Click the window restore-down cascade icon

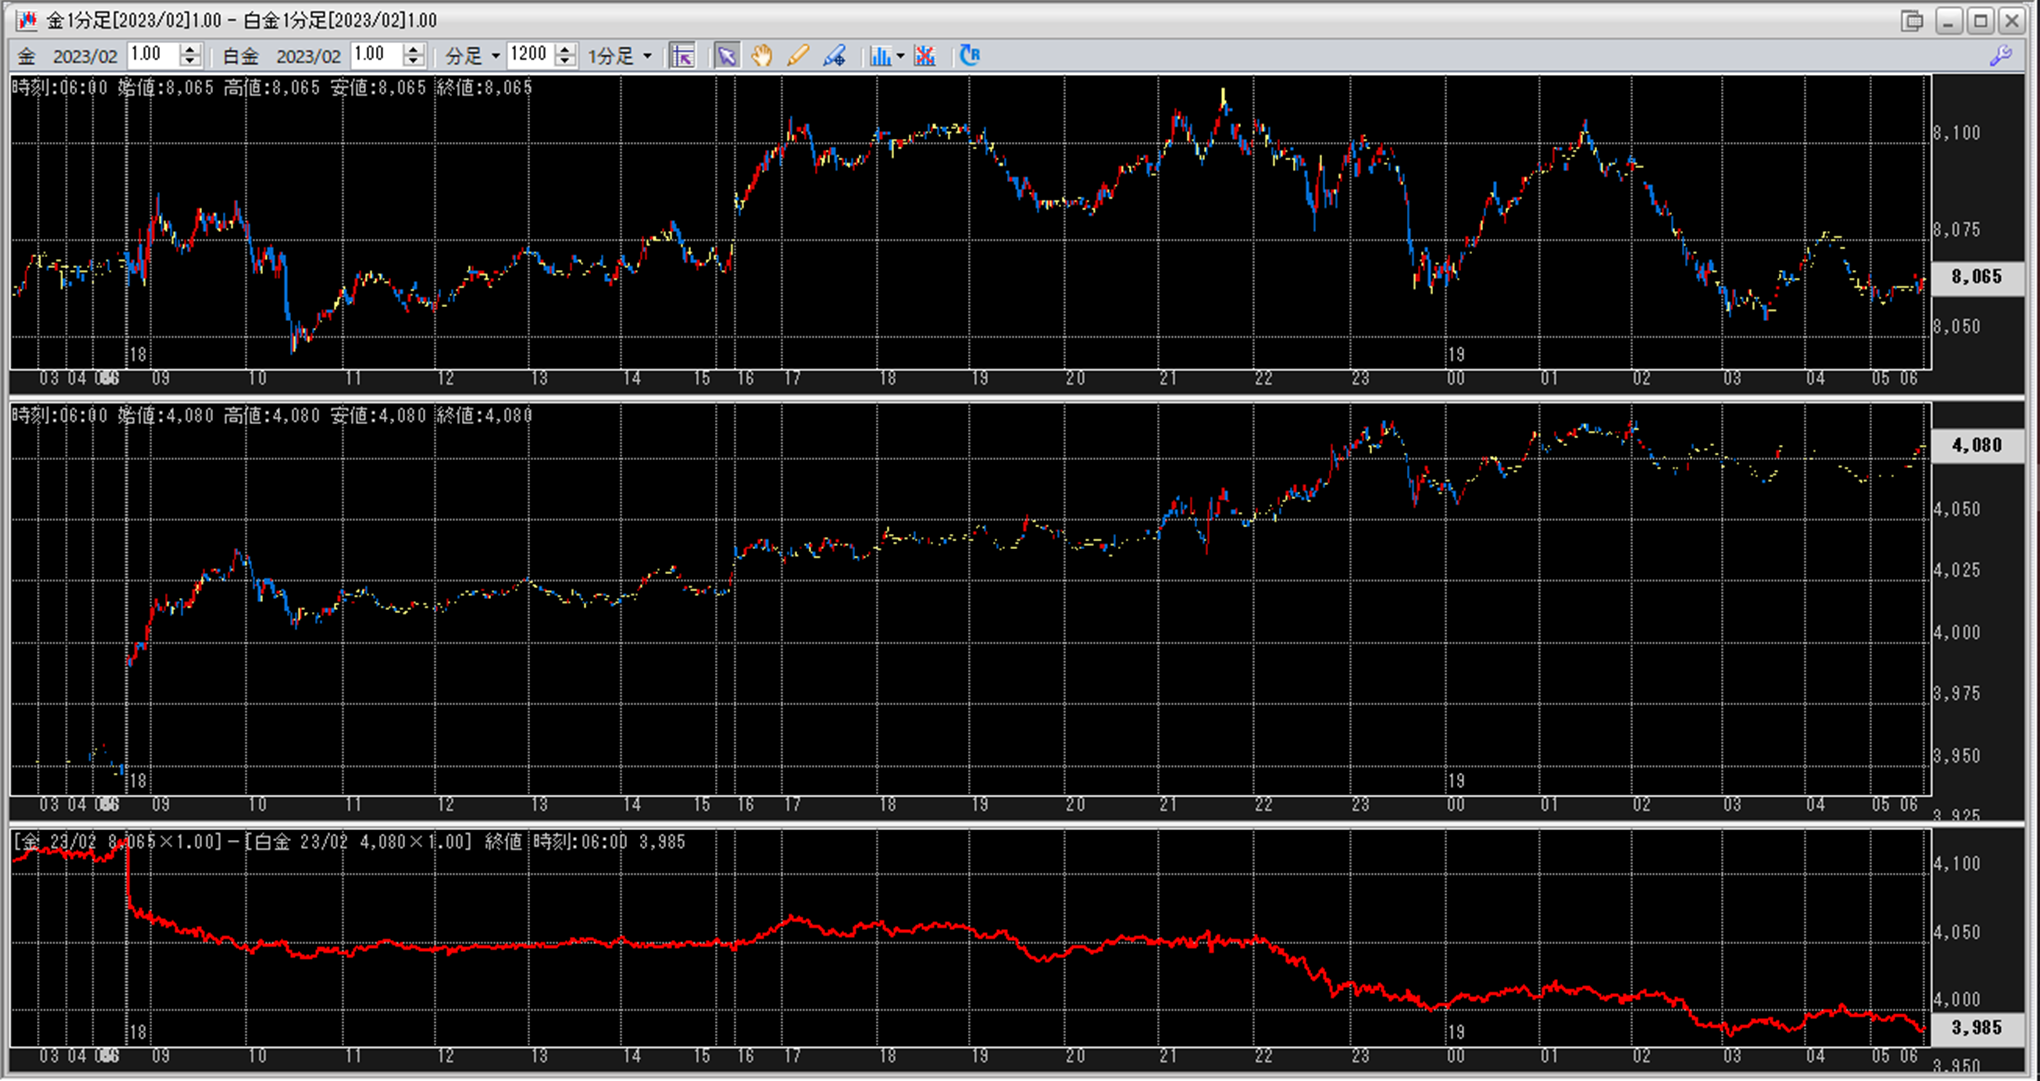[1912, 20]
